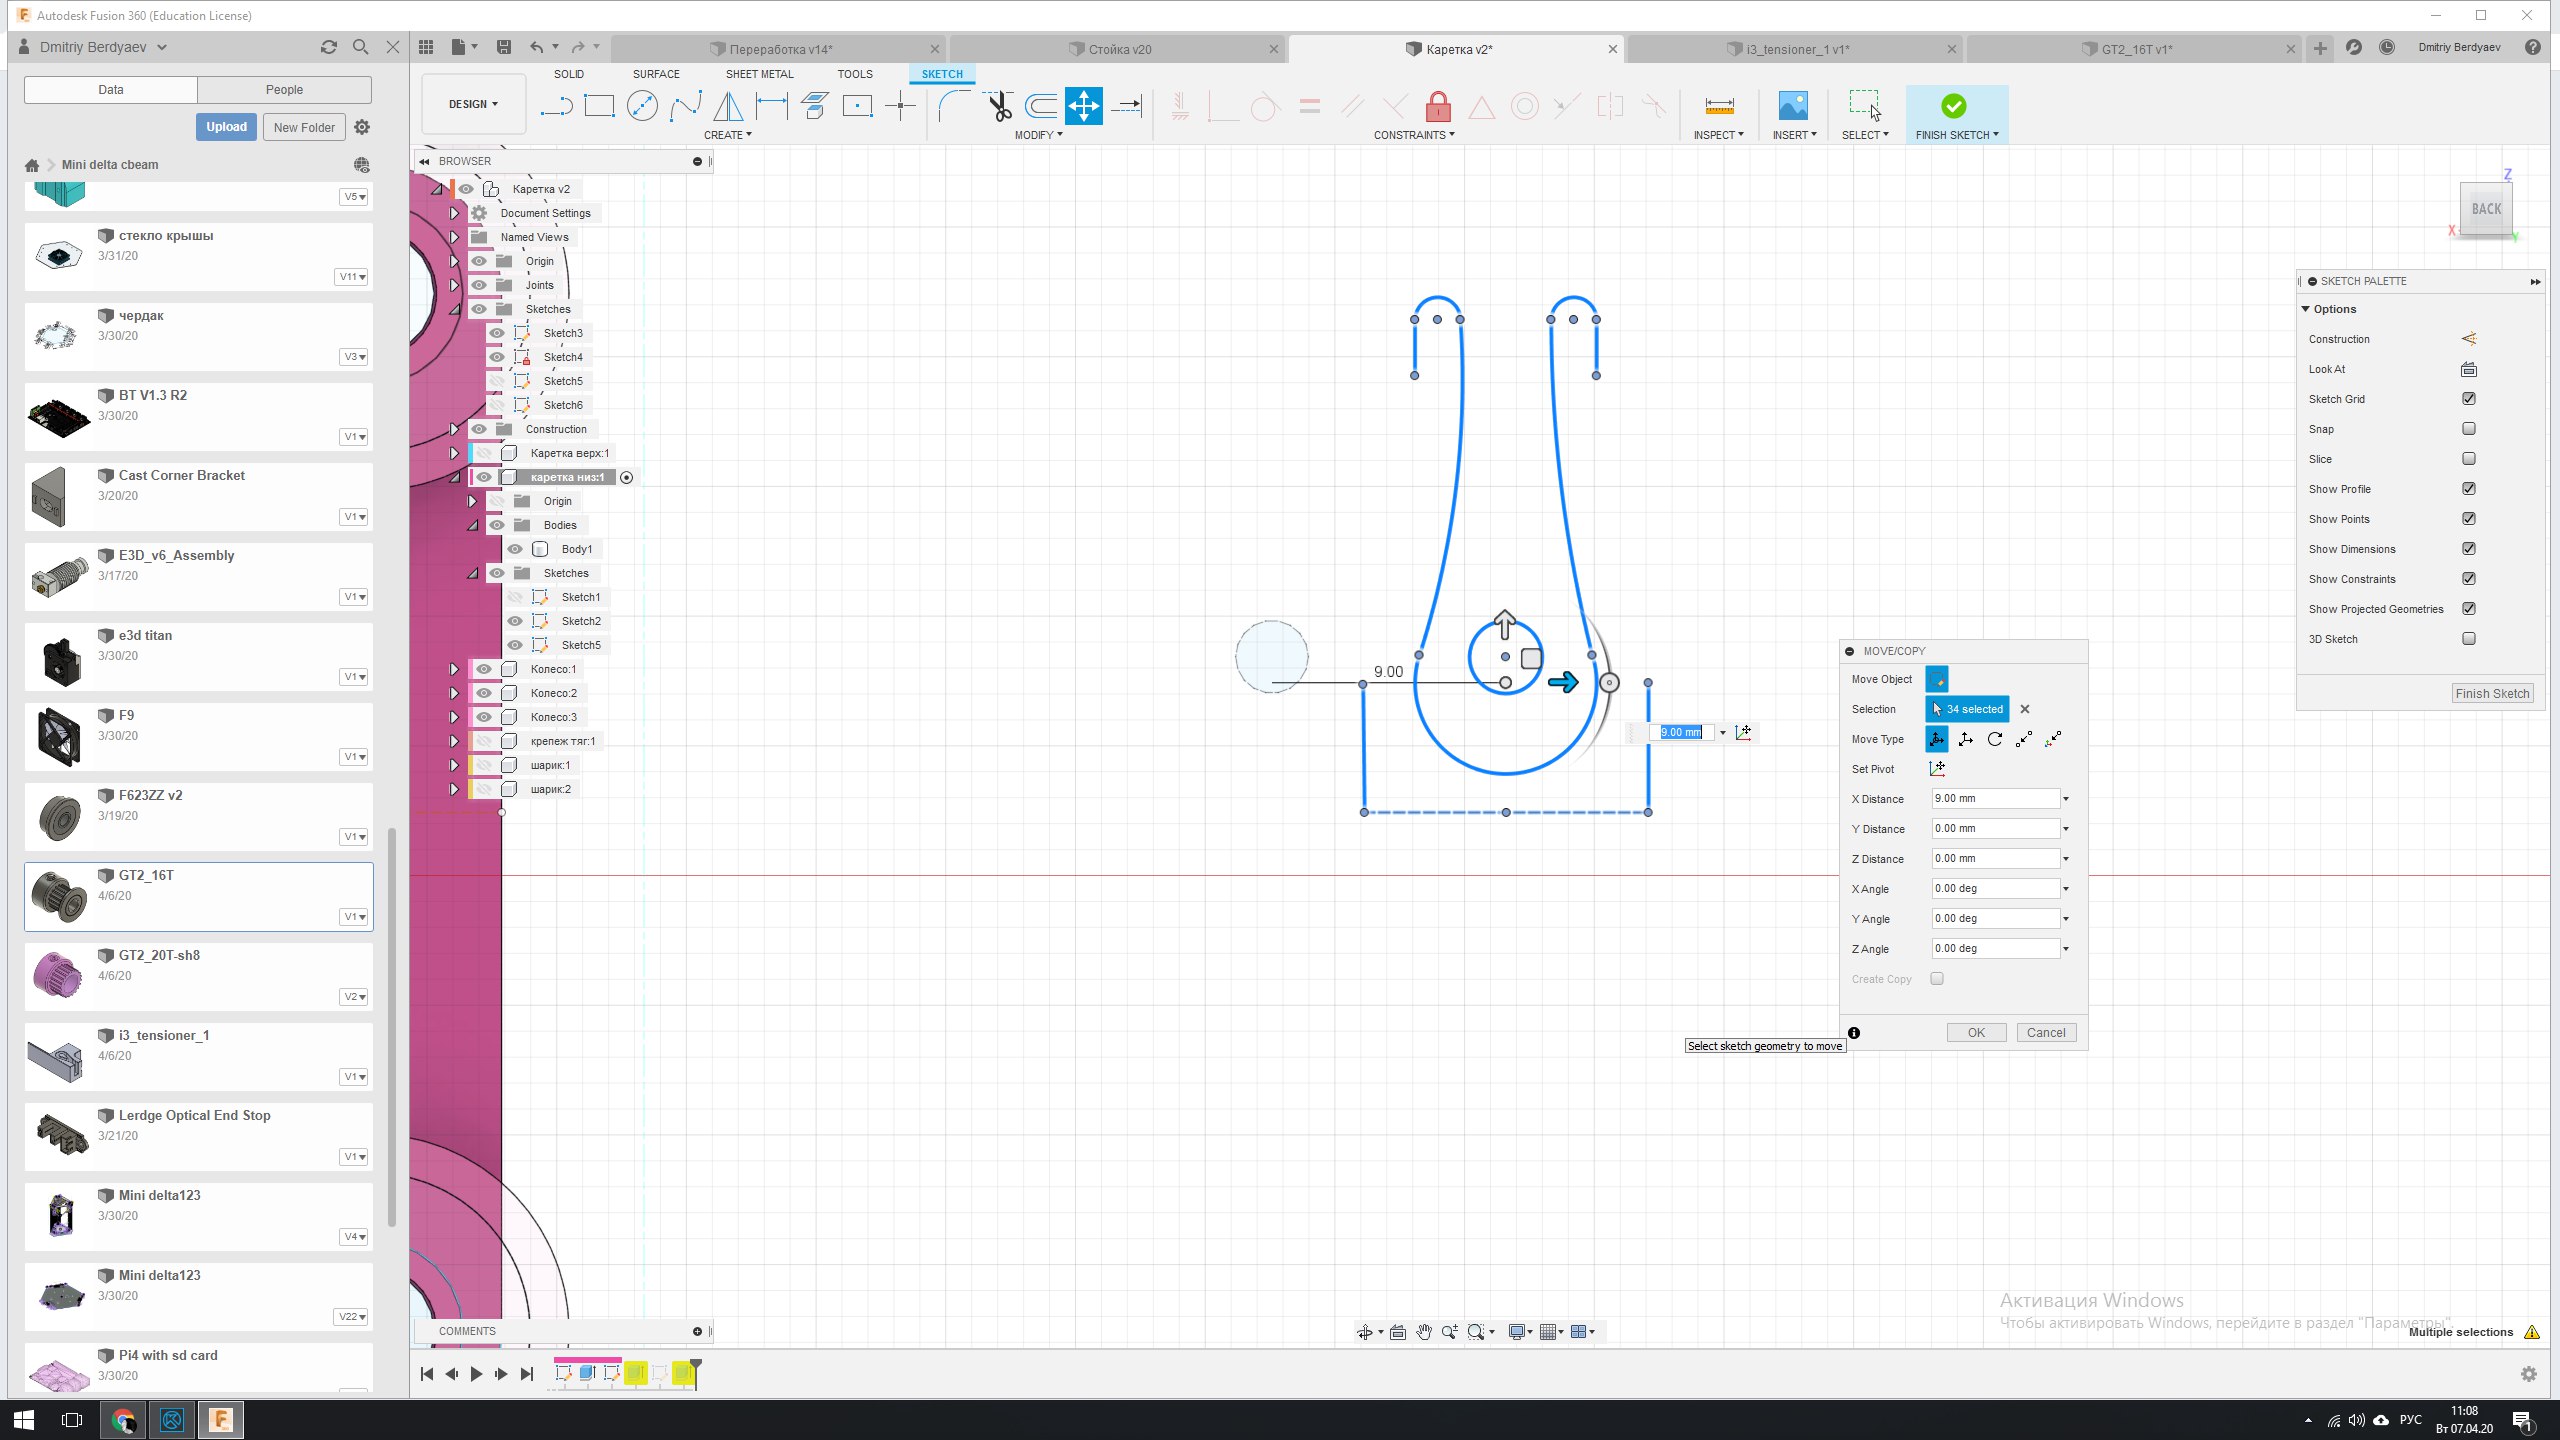Switch to the SOLID tab

click(x=569, y=74)
